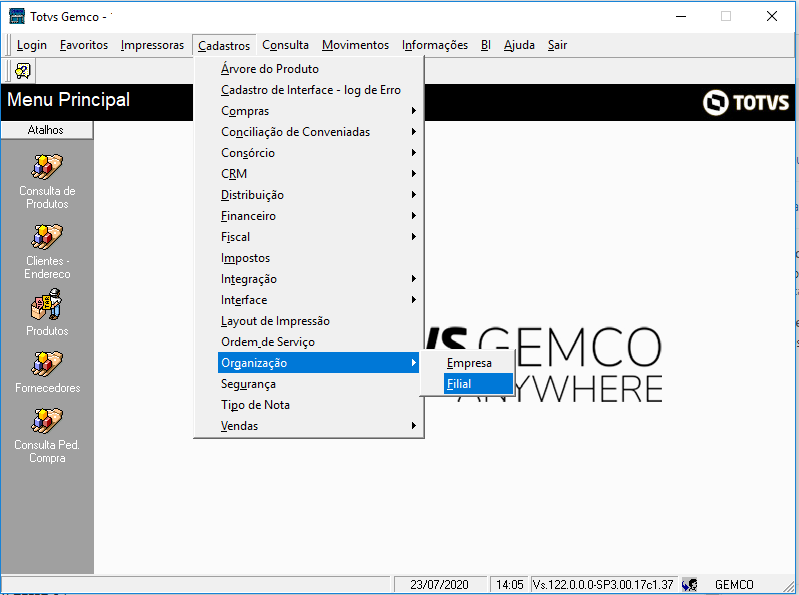The image size is (799, 595).
Task: Open the Produtos shortcut icon
Action: [x=47, y=305]
